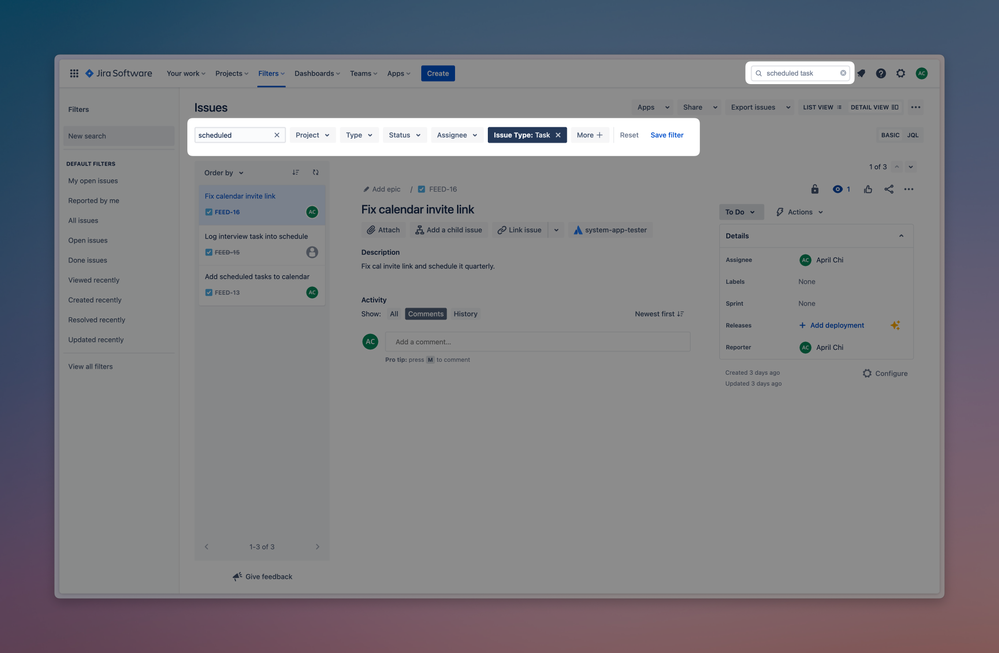This screenshot has width=999, height=653.
Task: Clear the scheduled text filter field
Action: tap(277, 135)
